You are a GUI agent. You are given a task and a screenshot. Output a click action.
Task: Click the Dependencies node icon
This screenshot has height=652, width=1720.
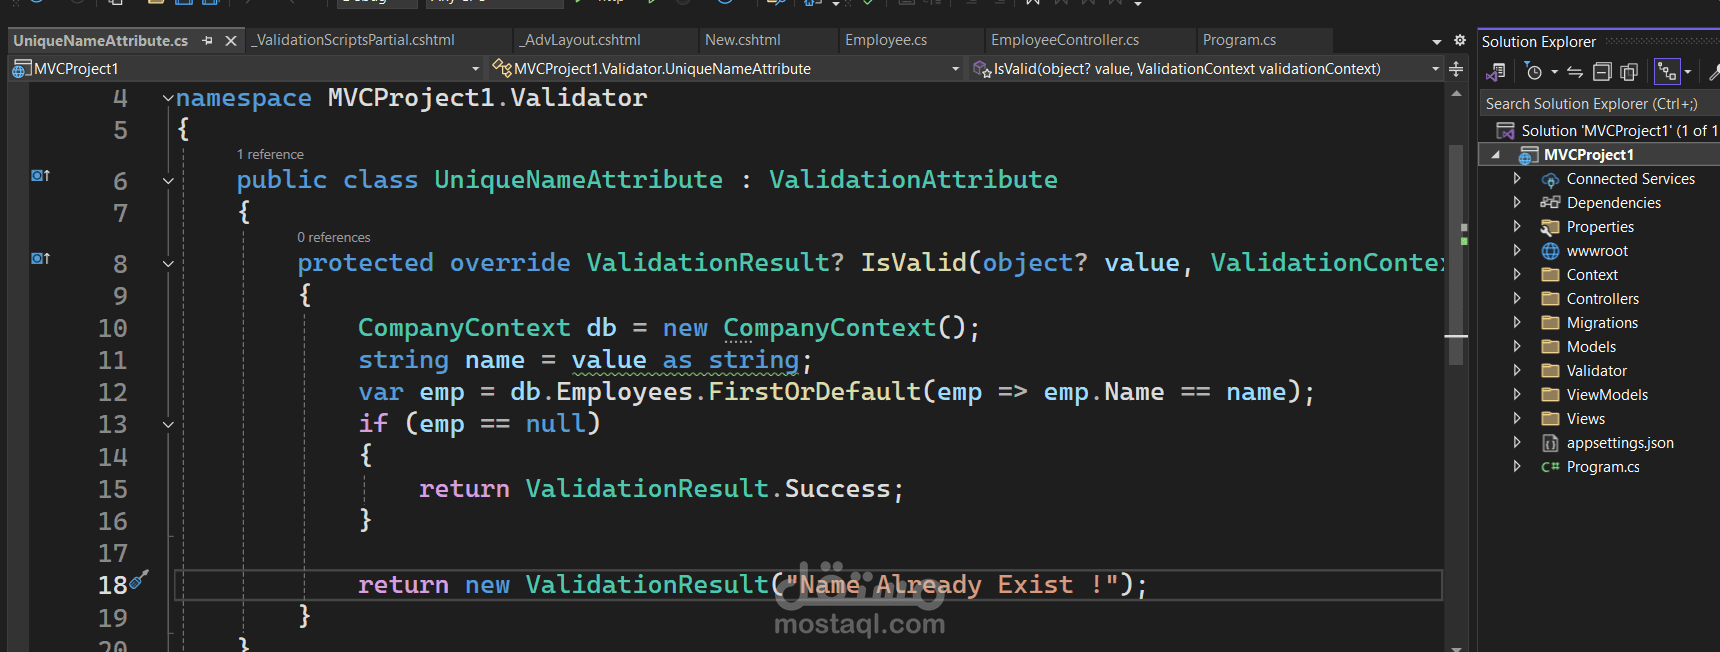click(x=1550, y=203)
